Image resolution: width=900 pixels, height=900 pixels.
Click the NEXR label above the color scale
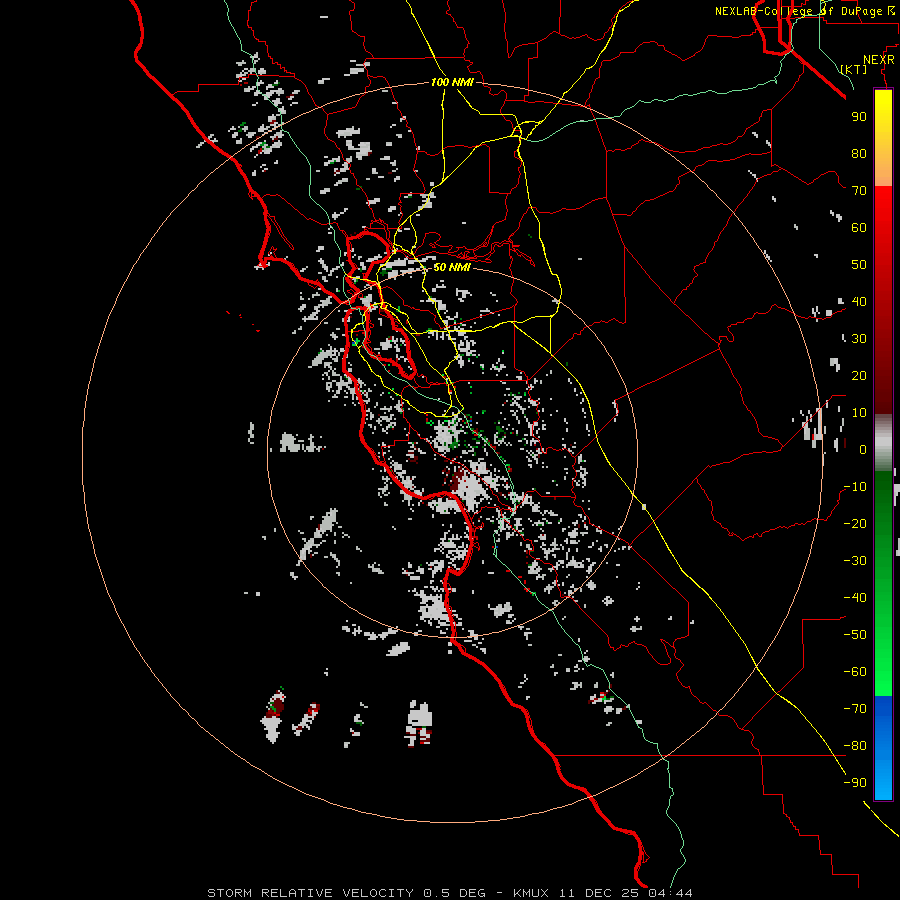(879, 60)
